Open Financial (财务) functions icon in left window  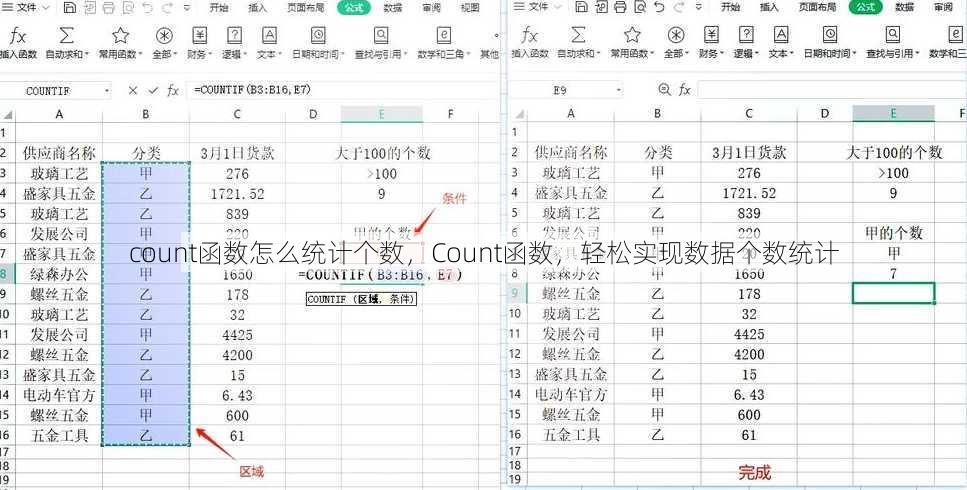point(199,35)
